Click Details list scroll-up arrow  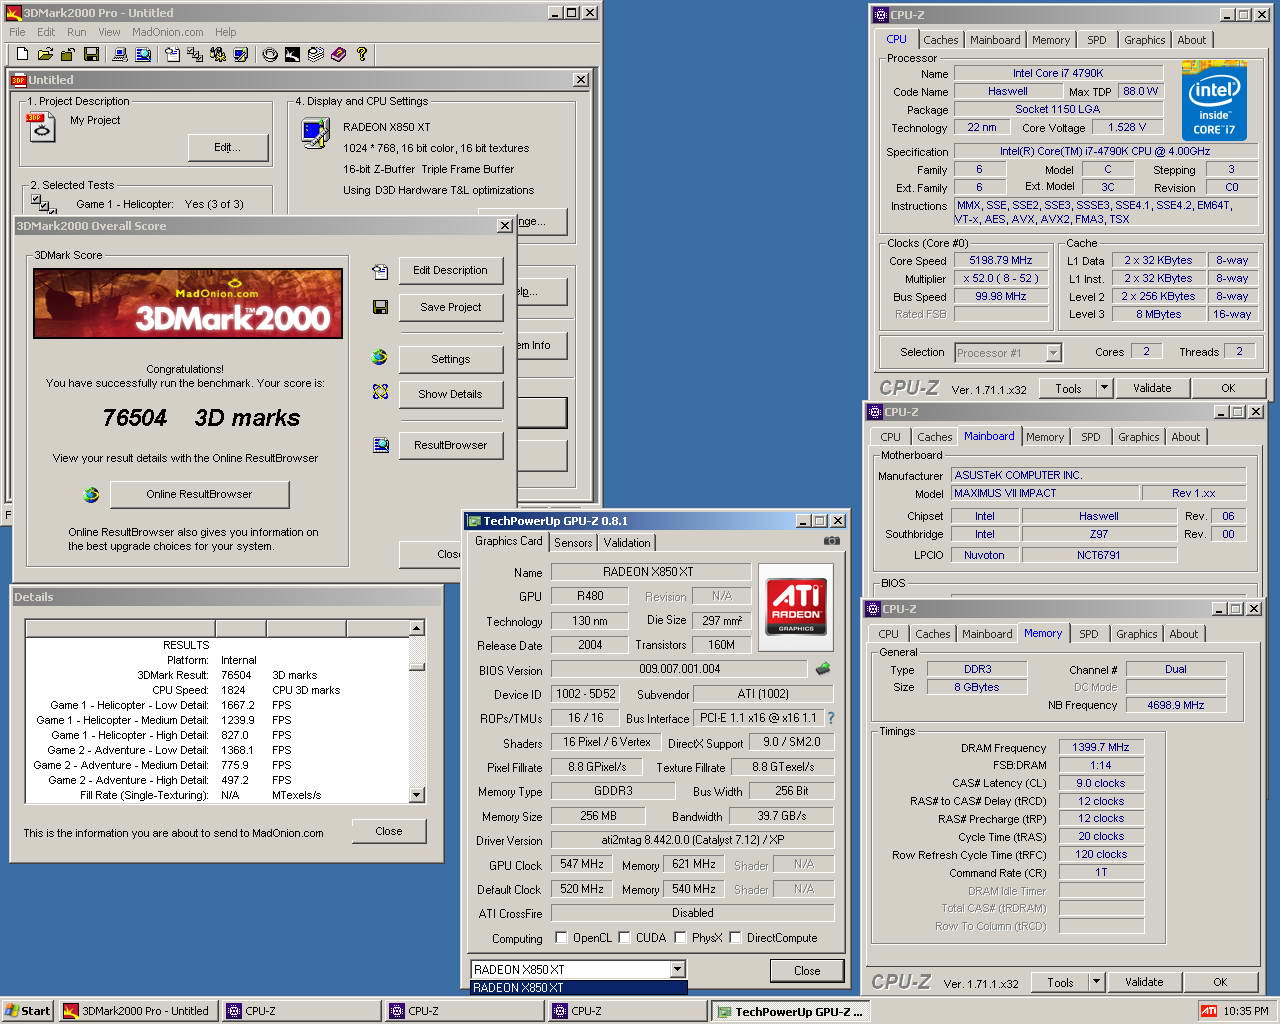coord(417,628)
